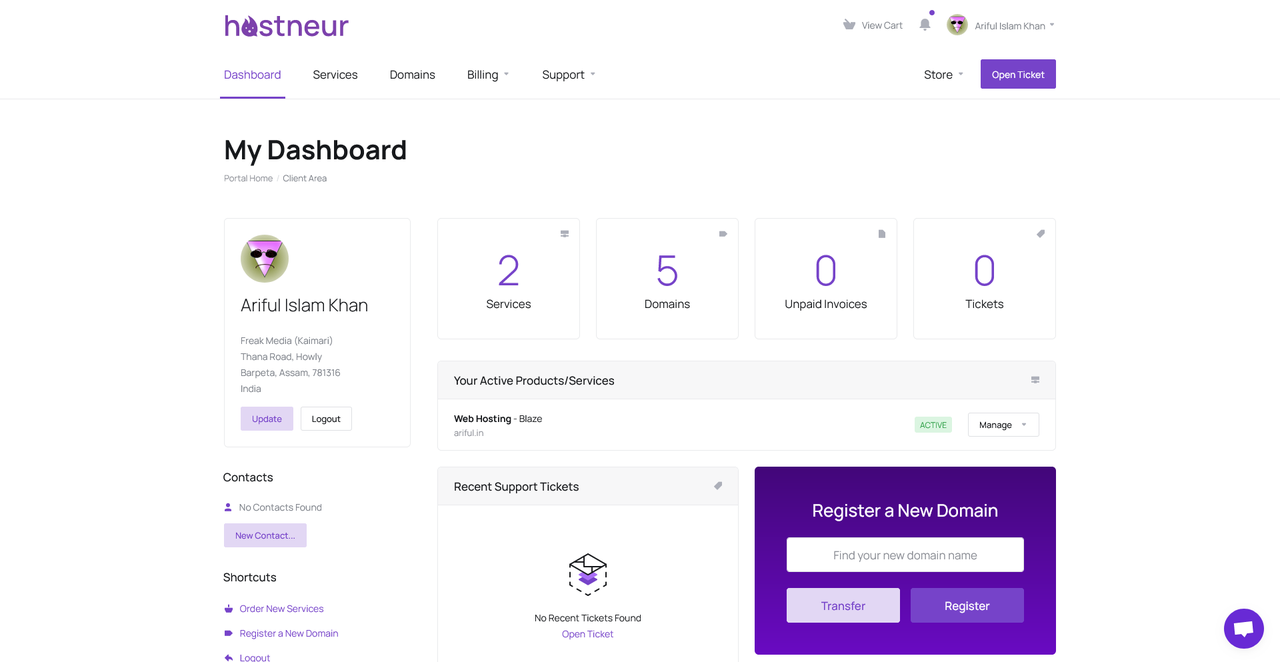Click icon in Your Active Products/Services header

1035,380
